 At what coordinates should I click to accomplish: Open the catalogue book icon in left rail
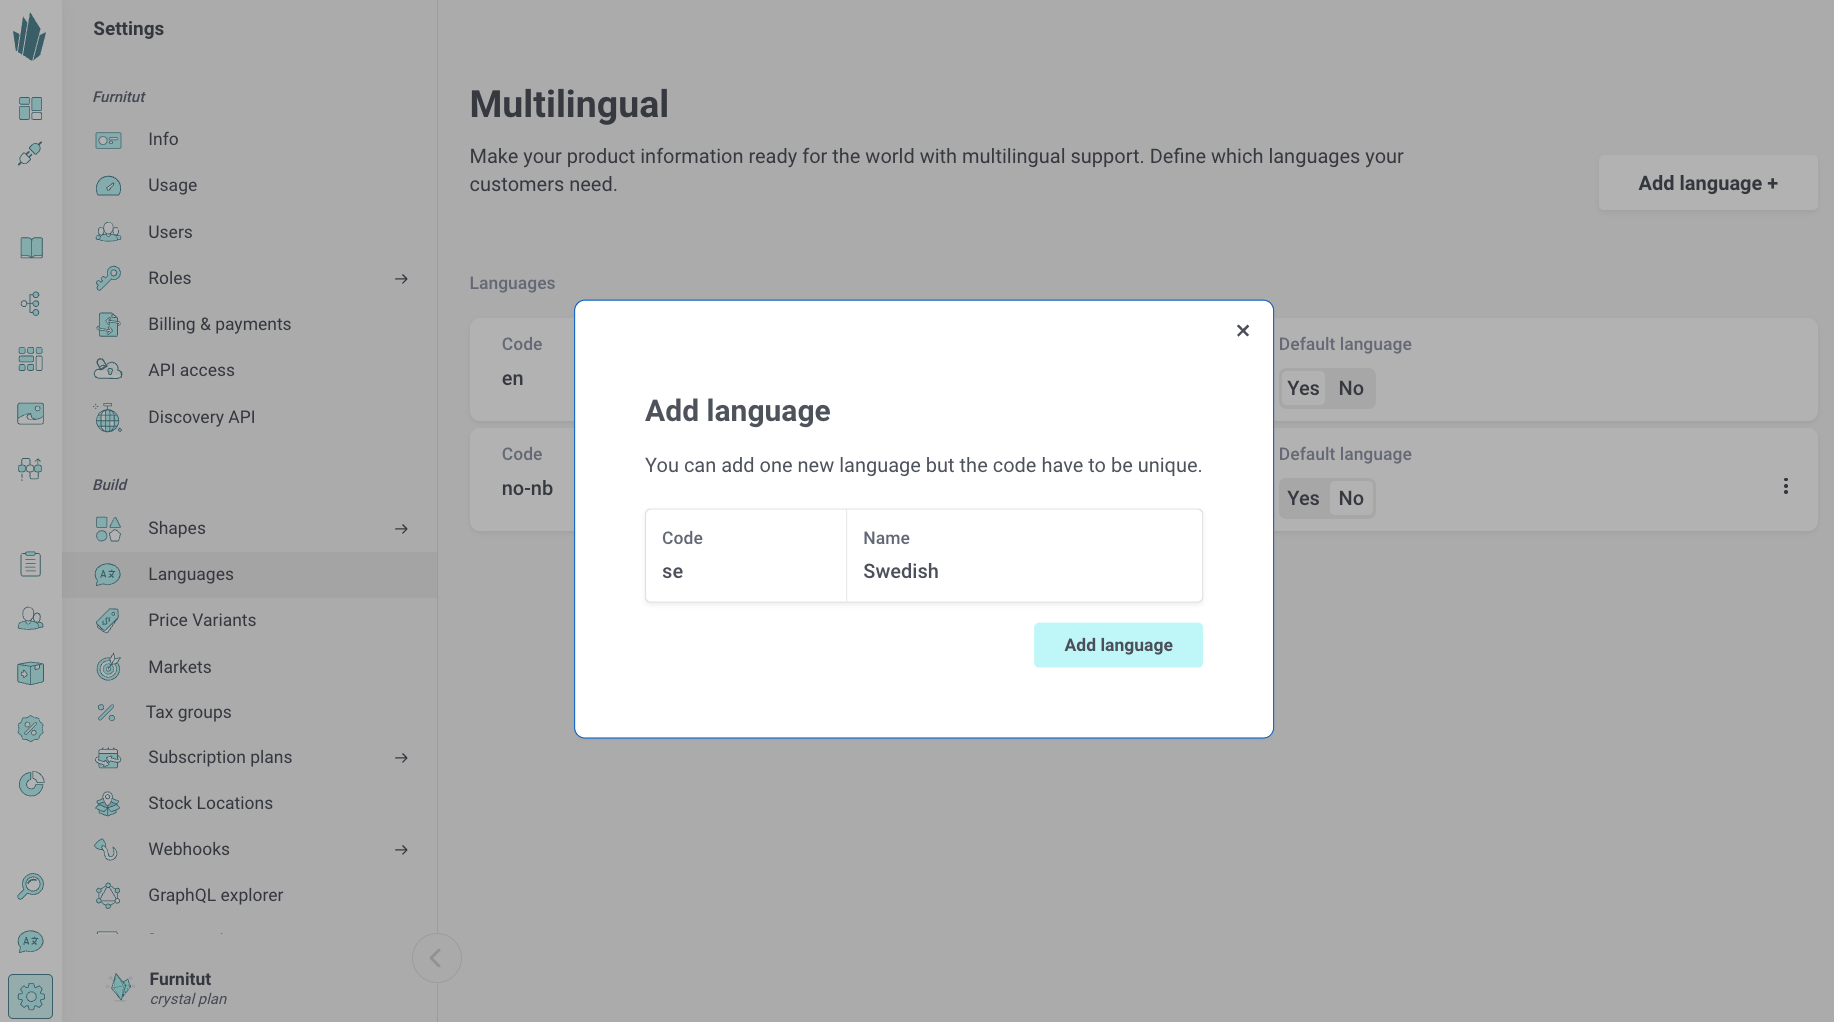coord(31,247)
